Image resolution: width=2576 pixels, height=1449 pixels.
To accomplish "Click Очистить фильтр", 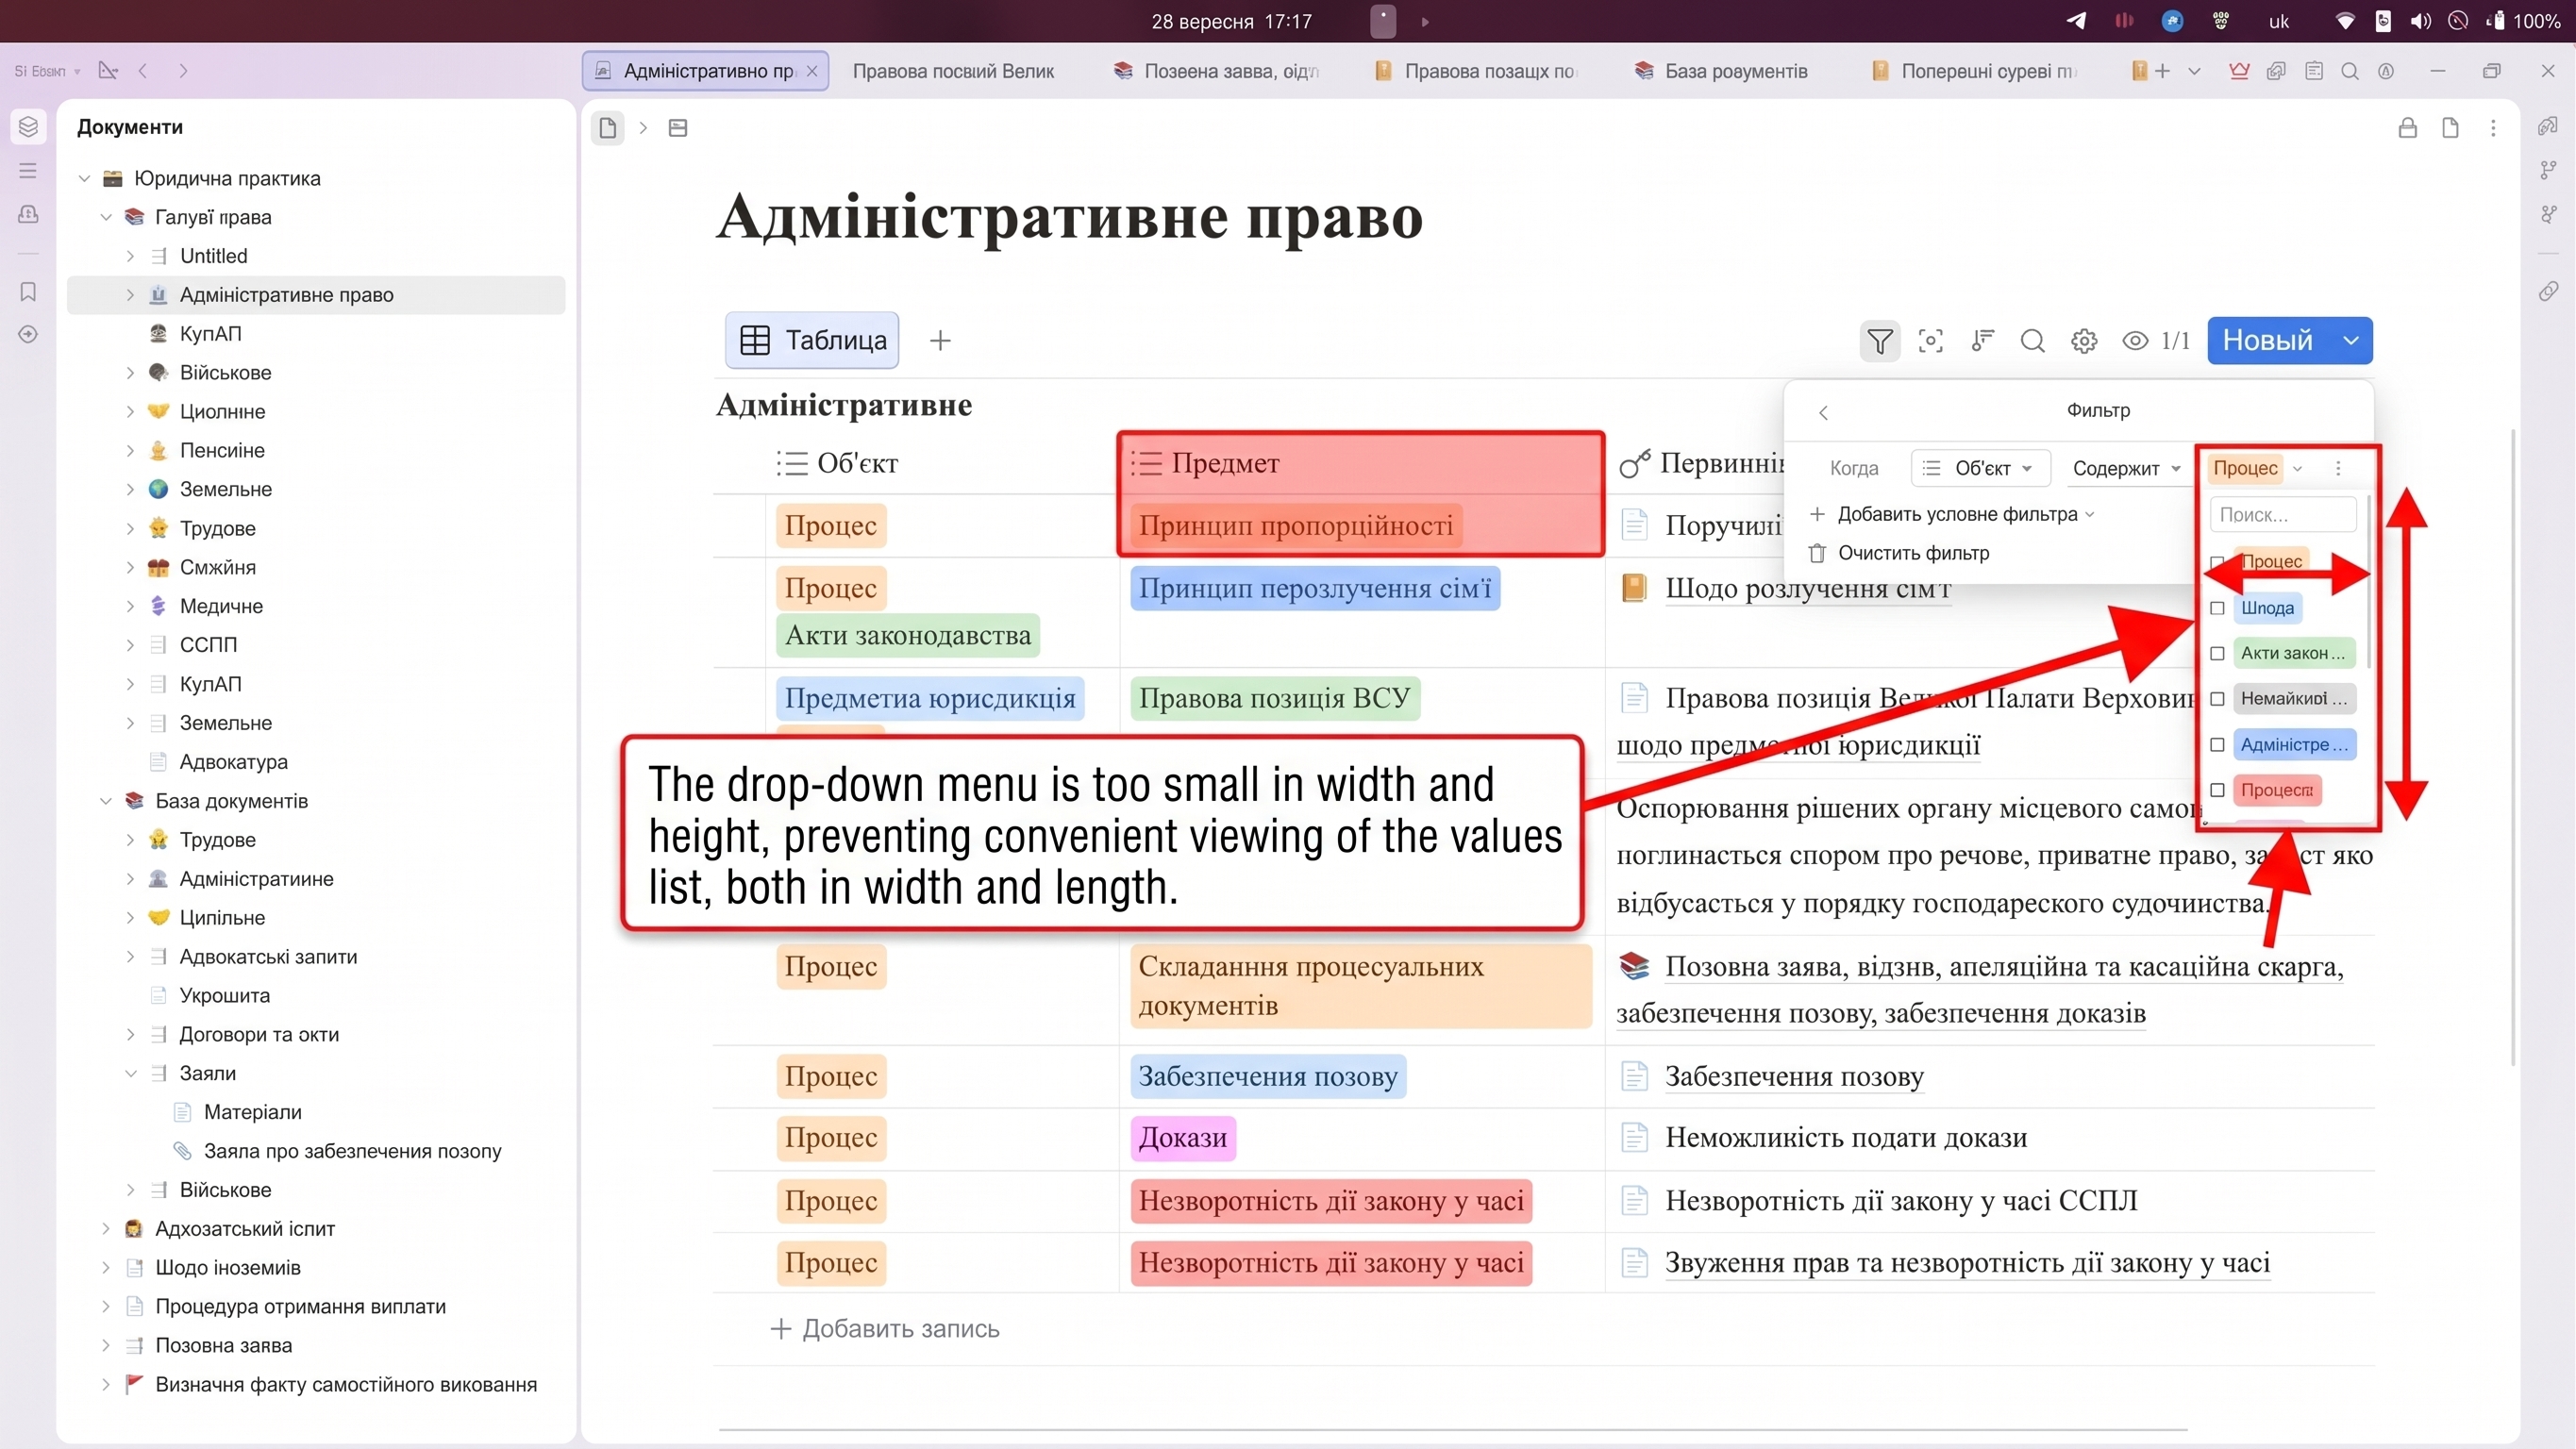I will click(x=1900, y=553).
